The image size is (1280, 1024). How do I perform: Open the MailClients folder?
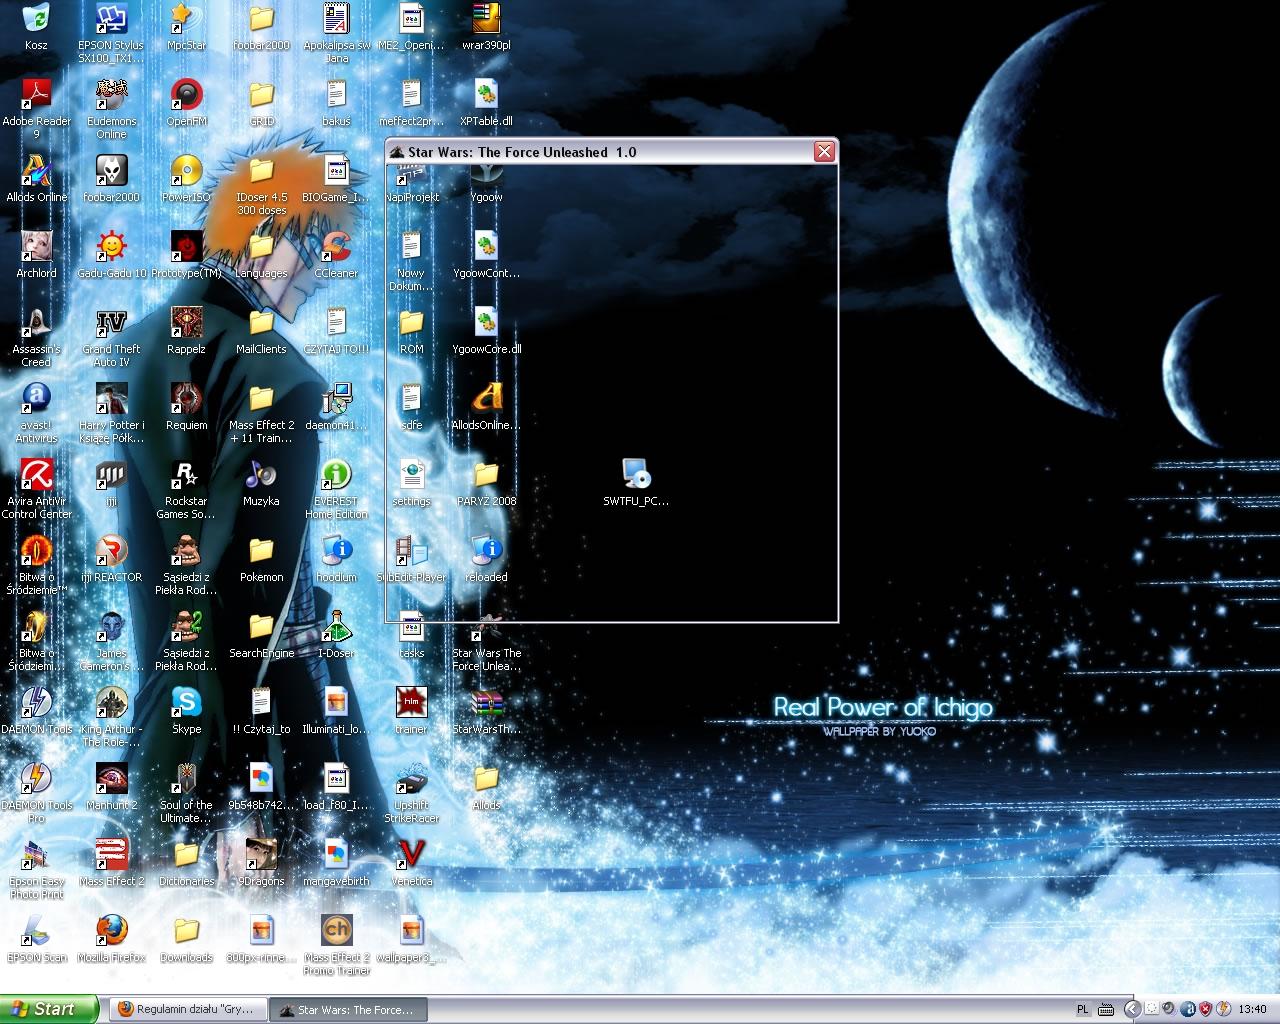click(261, 331)
